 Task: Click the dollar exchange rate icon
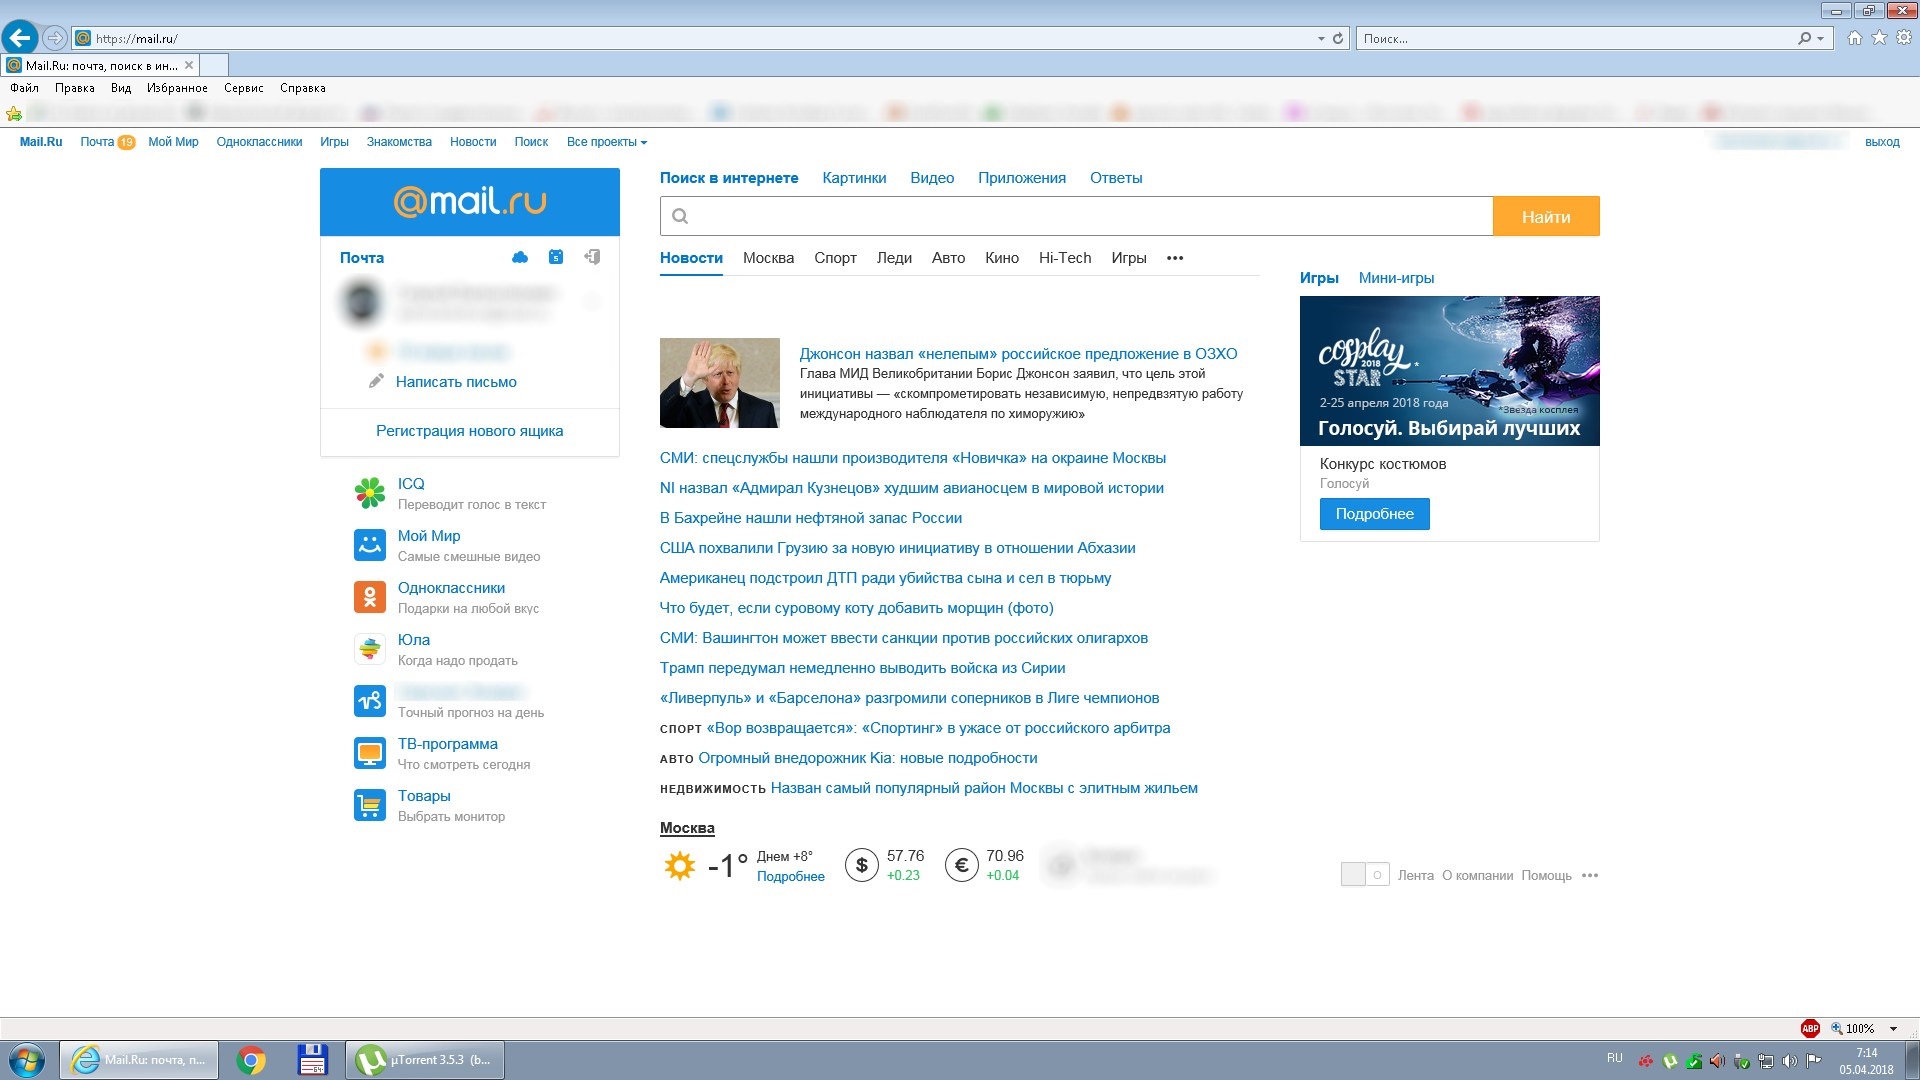862,865
